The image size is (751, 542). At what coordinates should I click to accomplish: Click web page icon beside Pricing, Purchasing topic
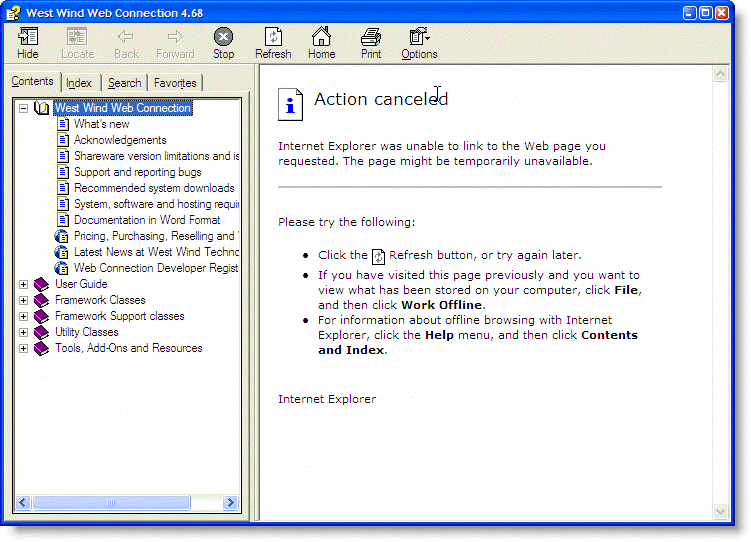pyautogui.click(x=63, y=236)
